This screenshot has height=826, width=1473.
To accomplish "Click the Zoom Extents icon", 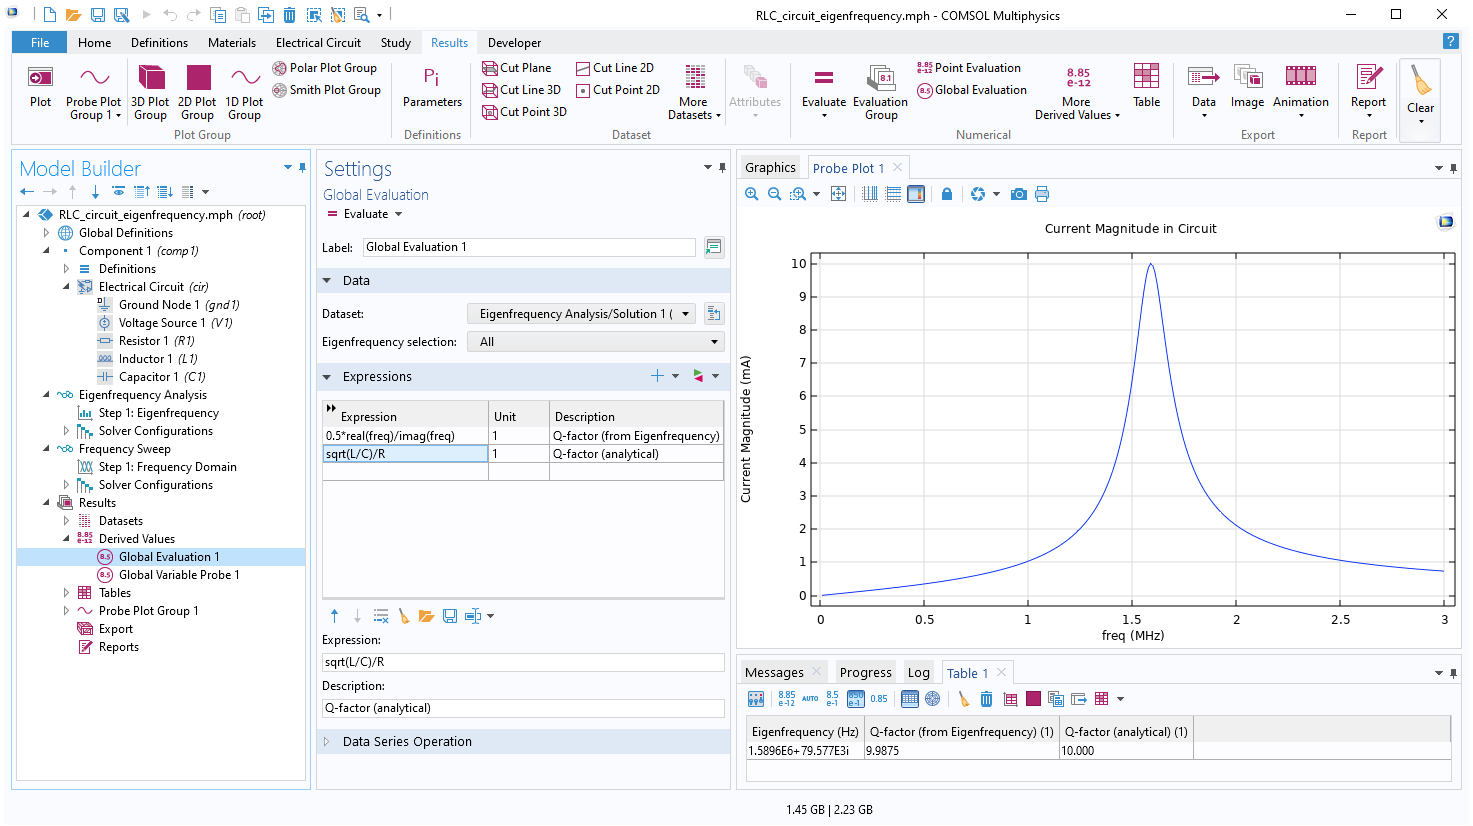I will (838, 194).
